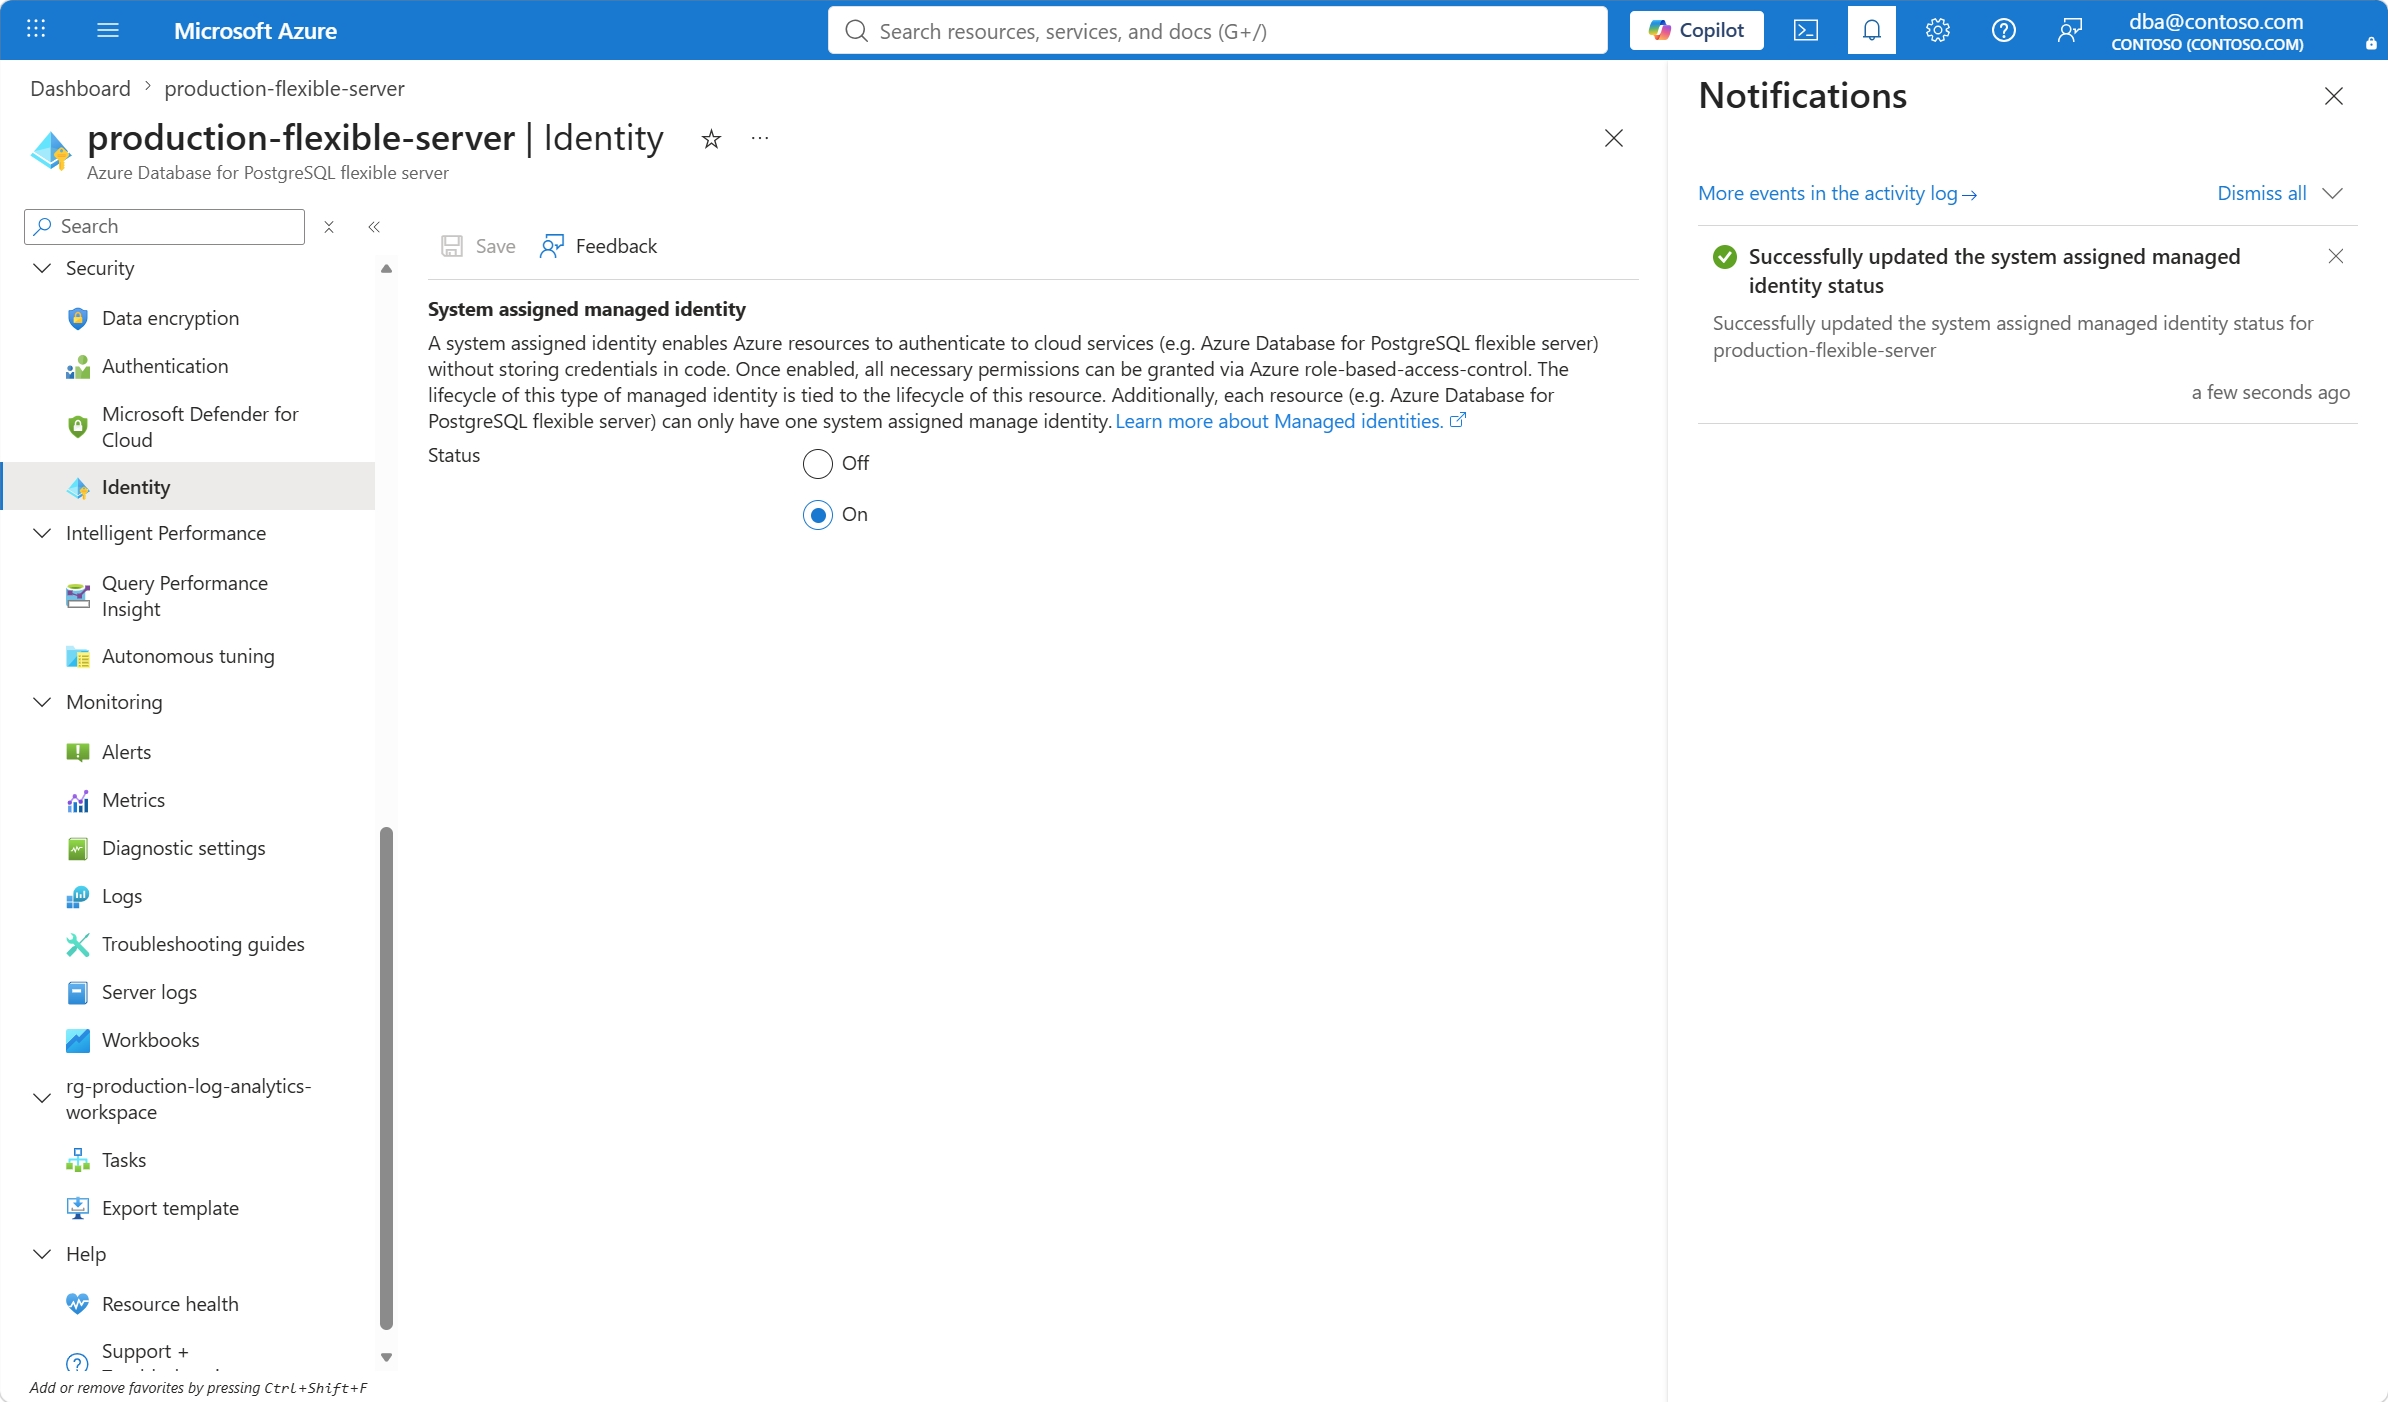The height and width of the screenshot is (1402, 2388).
Task: Open Diagnostic settings page
Action: [184, 848]
